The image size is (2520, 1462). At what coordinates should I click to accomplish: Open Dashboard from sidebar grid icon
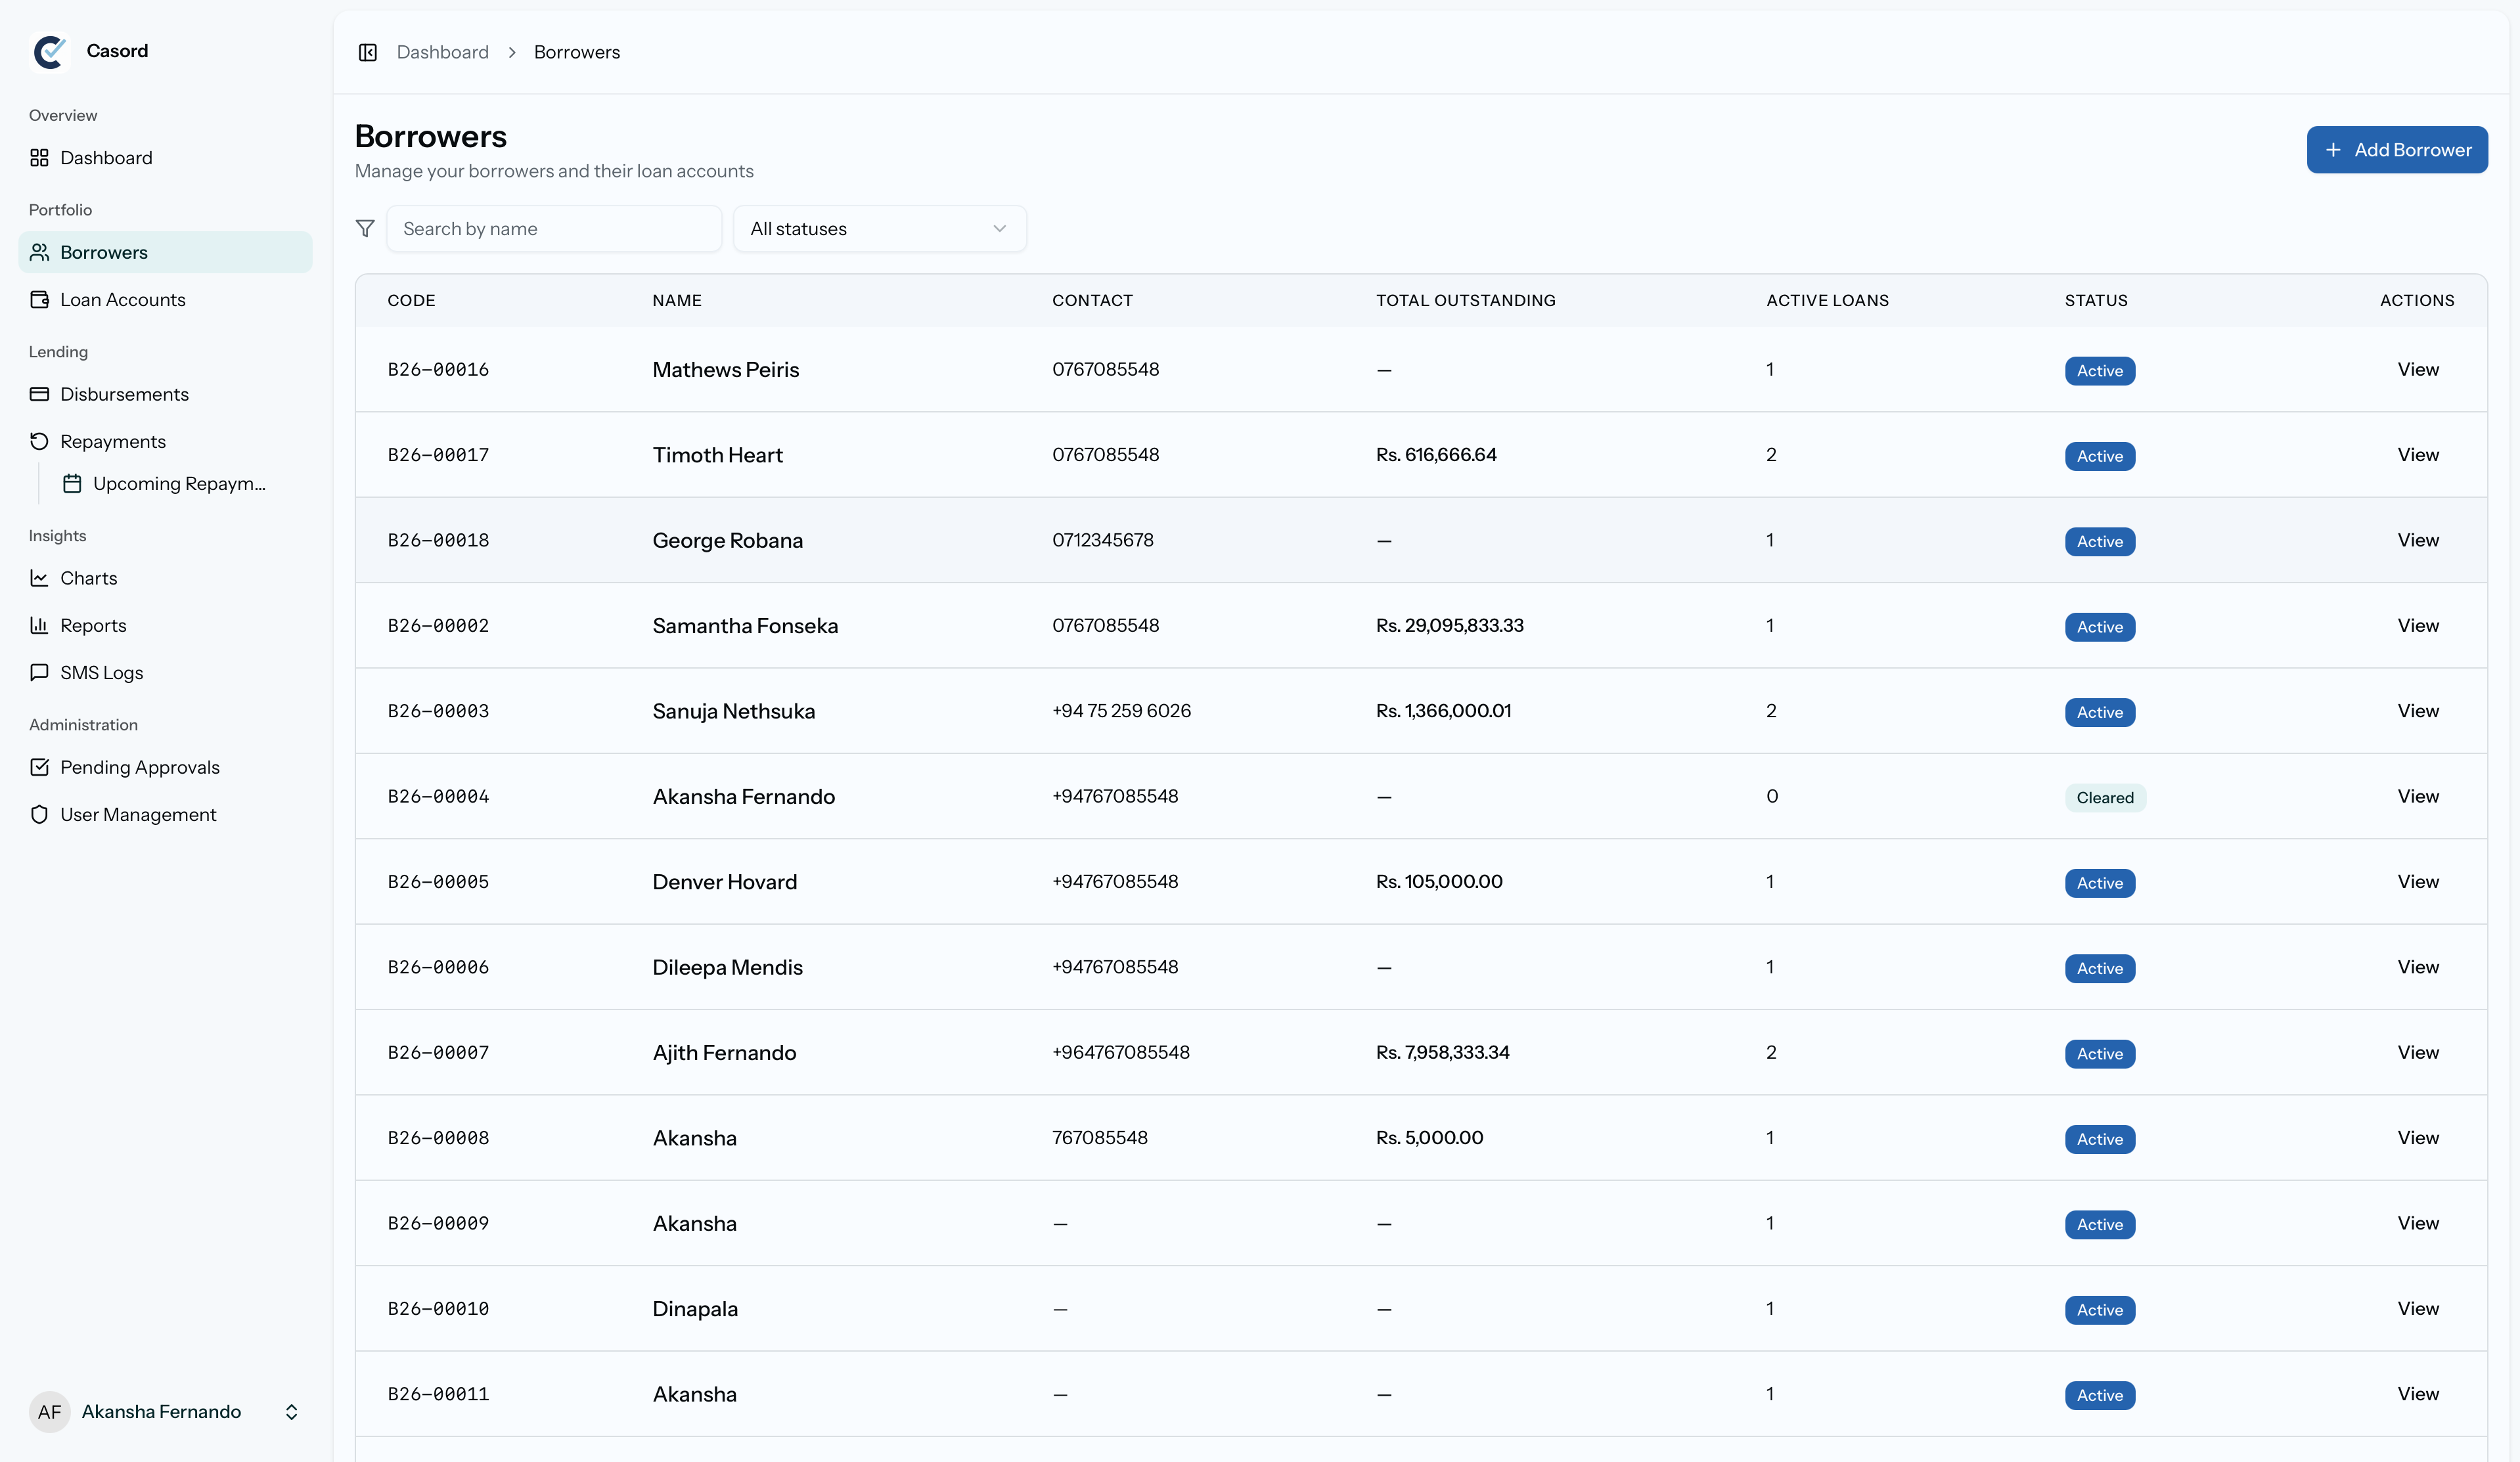(39, 158)
